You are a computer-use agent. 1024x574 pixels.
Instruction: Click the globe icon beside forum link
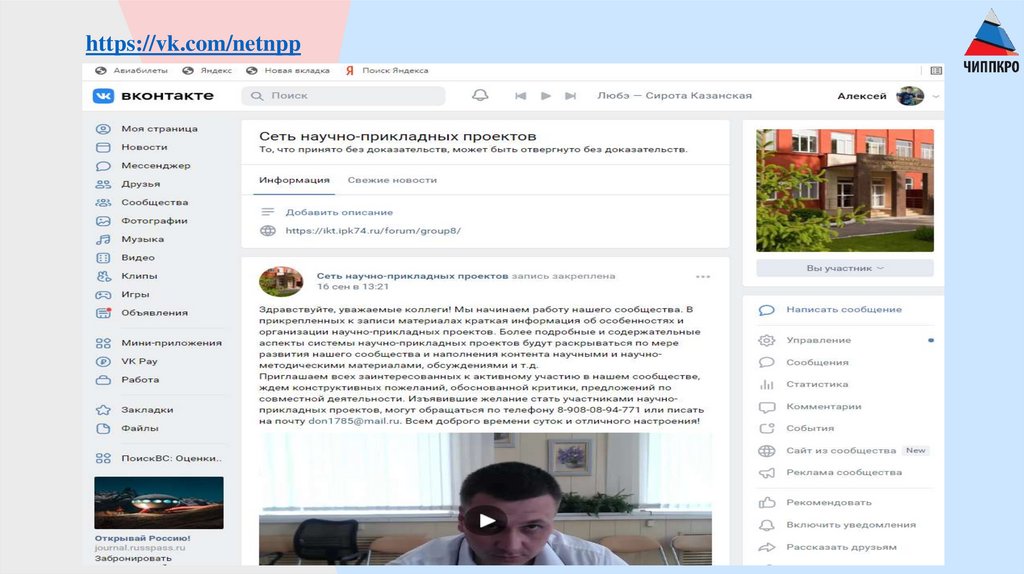[268, 231]
